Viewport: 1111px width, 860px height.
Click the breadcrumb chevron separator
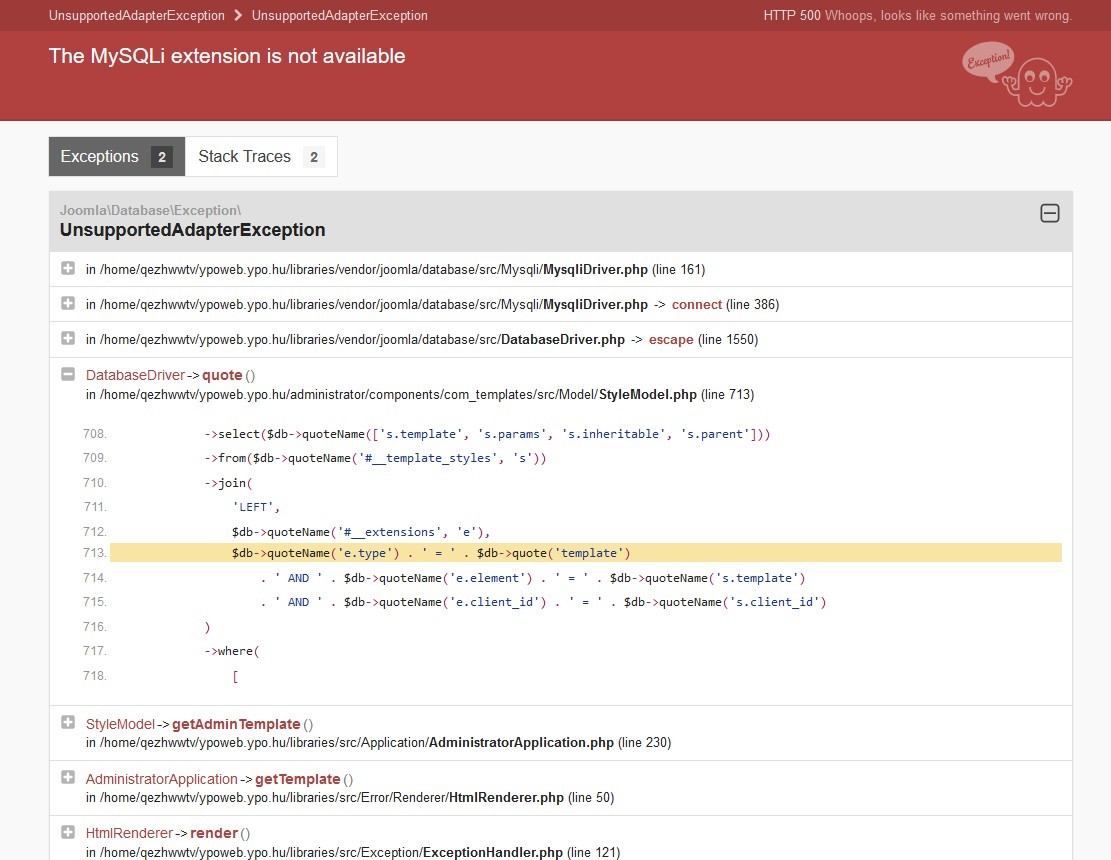pos(238,16)
